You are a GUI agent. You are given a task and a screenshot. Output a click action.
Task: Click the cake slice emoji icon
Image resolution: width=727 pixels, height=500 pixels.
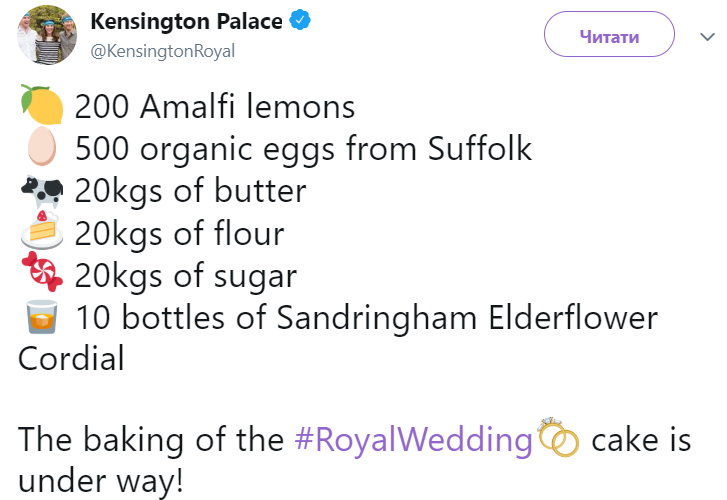42,232
